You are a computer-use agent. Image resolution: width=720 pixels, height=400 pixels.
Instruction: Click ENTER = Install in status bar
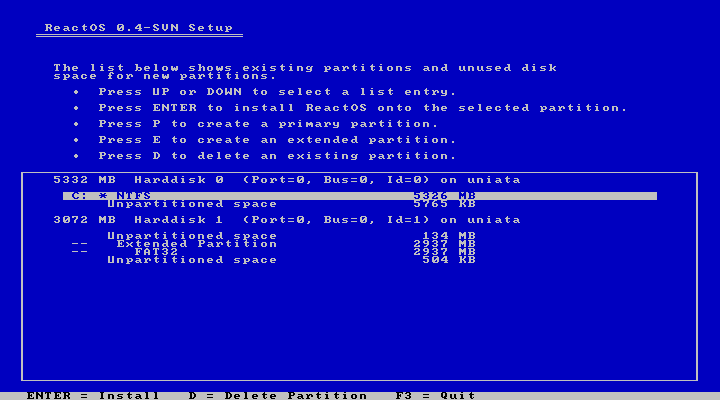93,395
